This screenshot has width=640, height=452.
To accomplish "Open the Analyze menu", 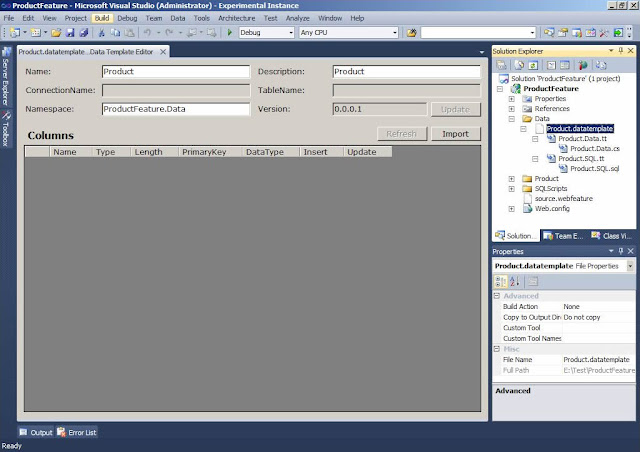I will click(x=298, y=18).
